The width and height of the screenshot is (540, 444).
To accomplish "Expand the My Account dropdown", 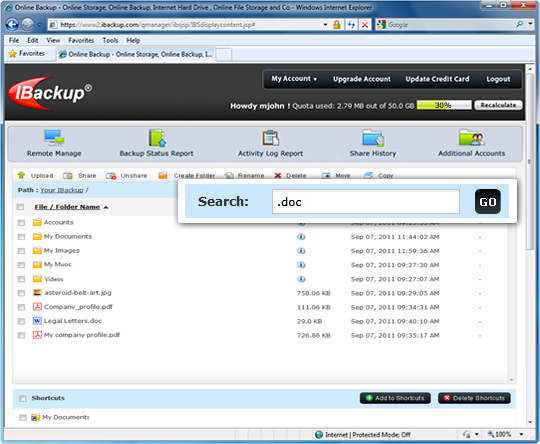I will coord(294,79).
